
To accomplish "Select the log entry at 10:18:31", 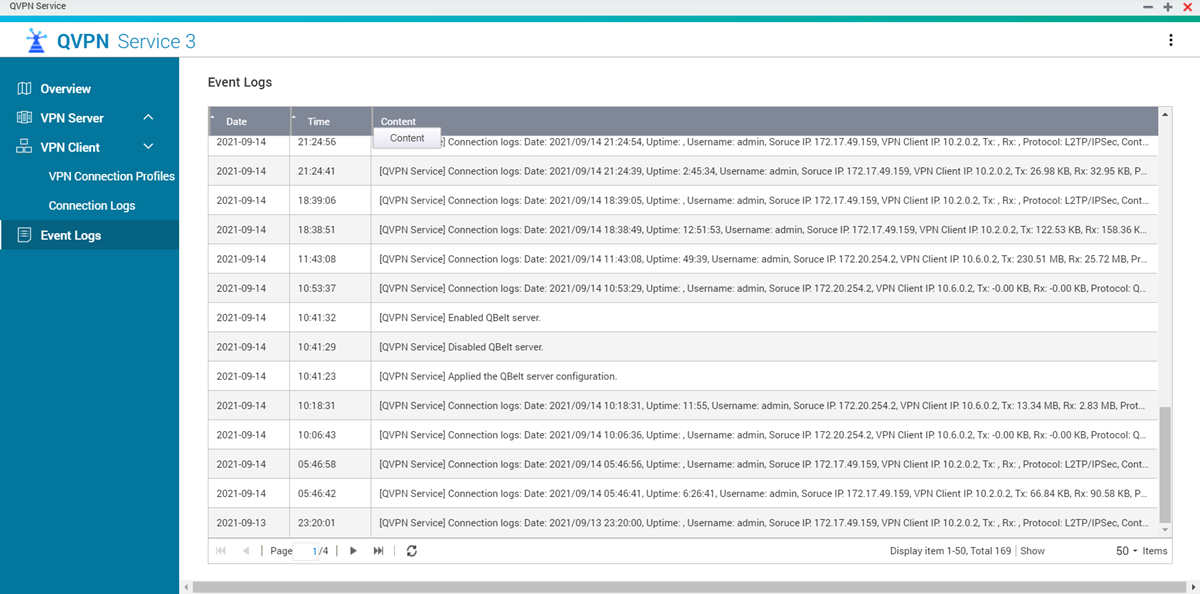I will [683, 406].
